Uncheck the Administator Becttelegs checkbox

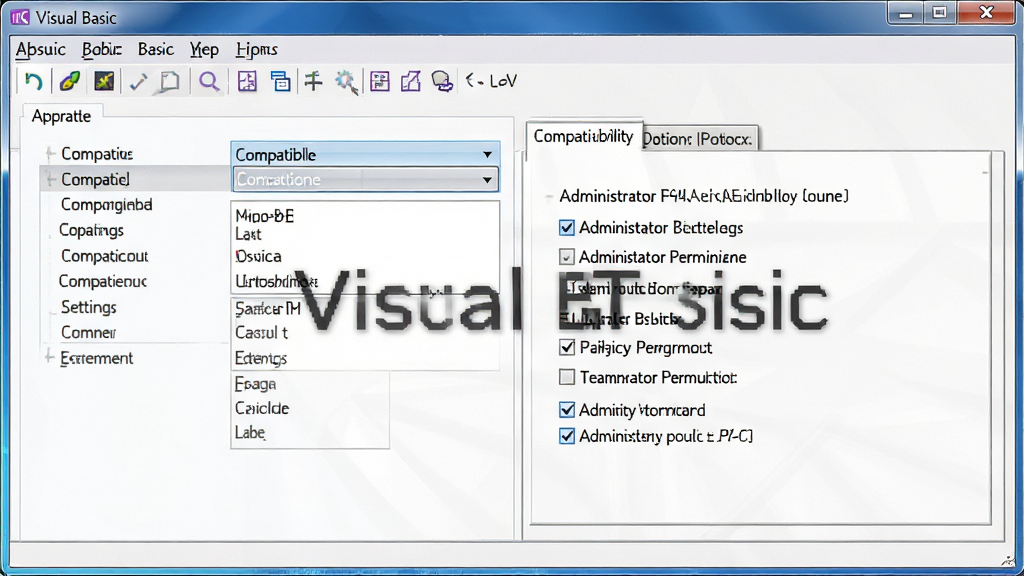(x=567, y=227)
